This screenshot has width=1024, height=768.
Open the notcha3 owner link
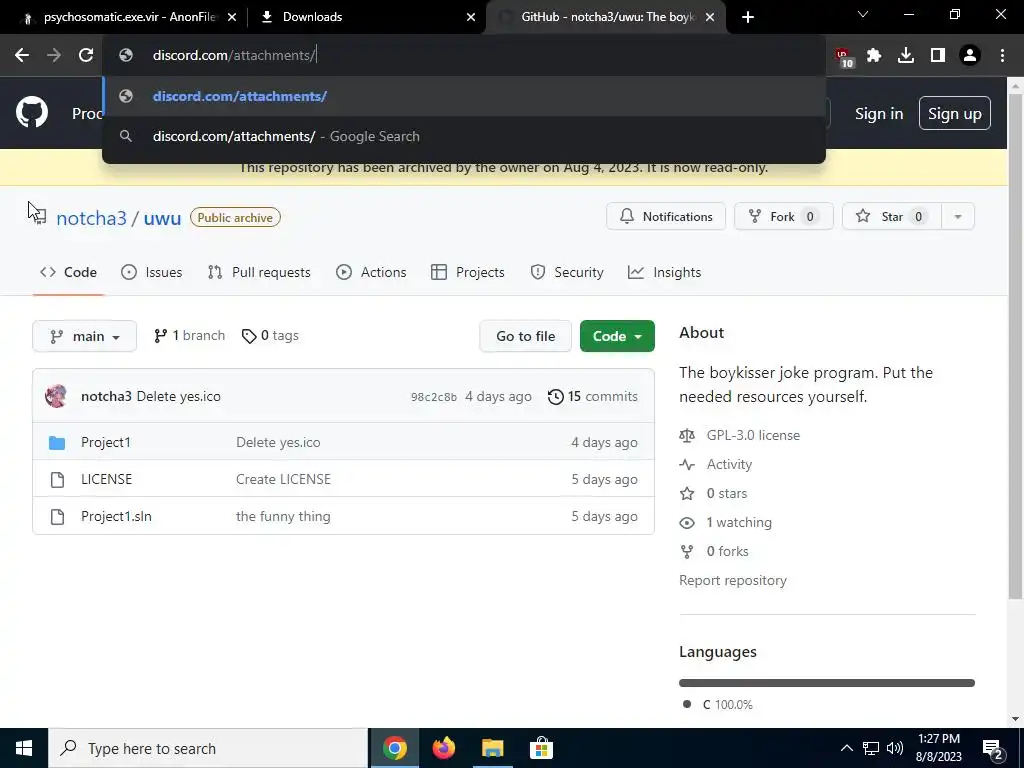coord(91,218)
